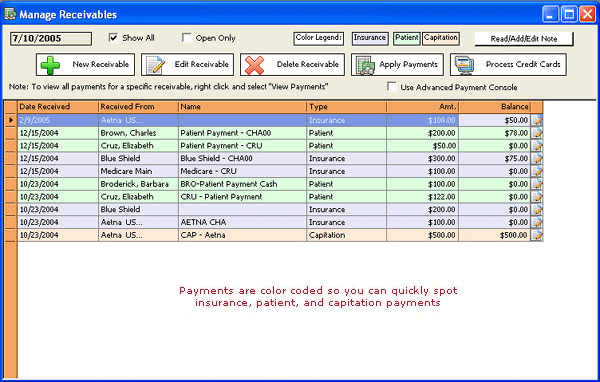Open note icon on Brown, Charles row
Screen dimensions: 600x382
click(537, 133)
